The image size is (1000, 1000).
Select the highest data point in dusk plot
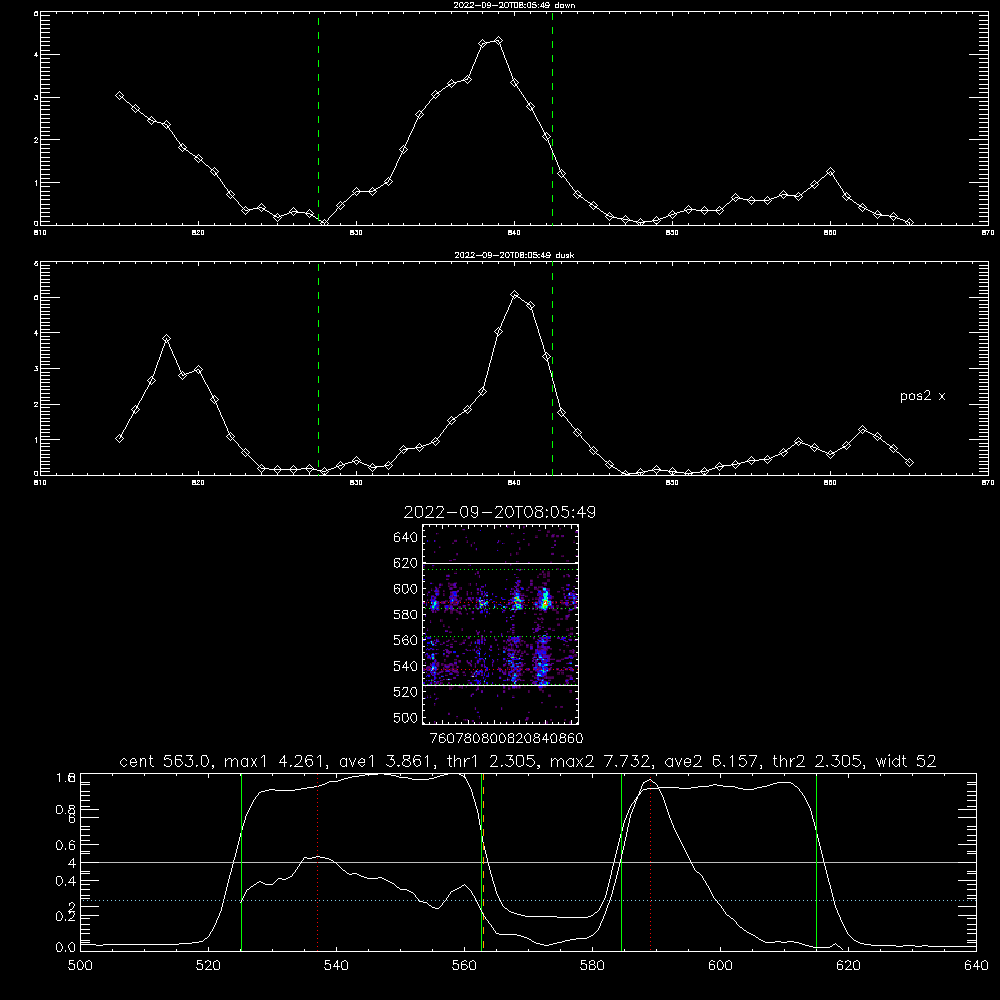click(x=515, y=295)
